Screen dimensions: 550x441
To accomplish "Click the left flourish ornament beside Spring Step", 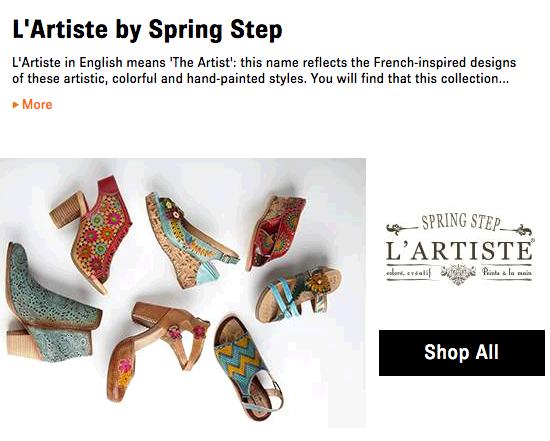I will 402,229.
